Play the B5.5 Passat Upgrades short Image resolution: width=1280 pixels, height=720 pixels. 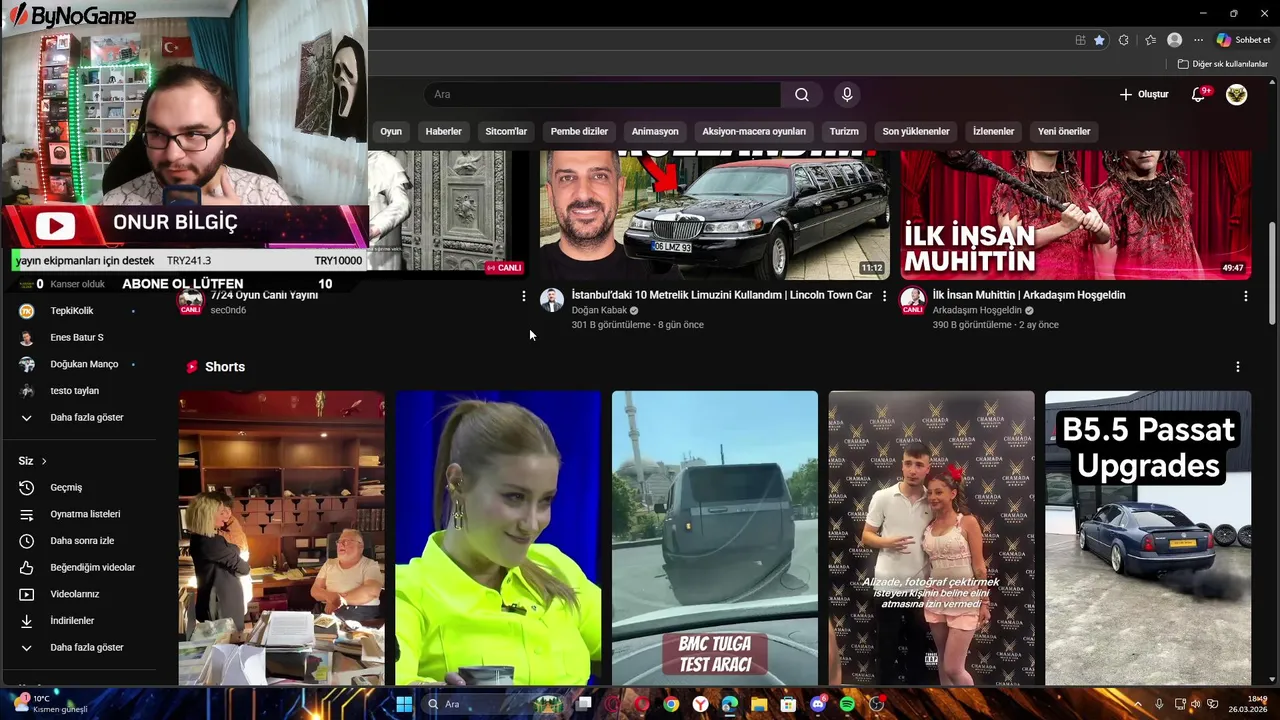pyautogui.click(x=1148, y=538)
